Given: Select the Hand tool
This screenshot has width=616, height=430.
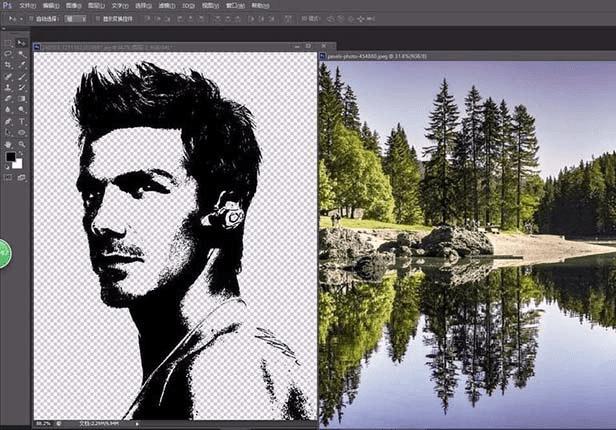Looking at the screenshot, I should coord(9,143).
